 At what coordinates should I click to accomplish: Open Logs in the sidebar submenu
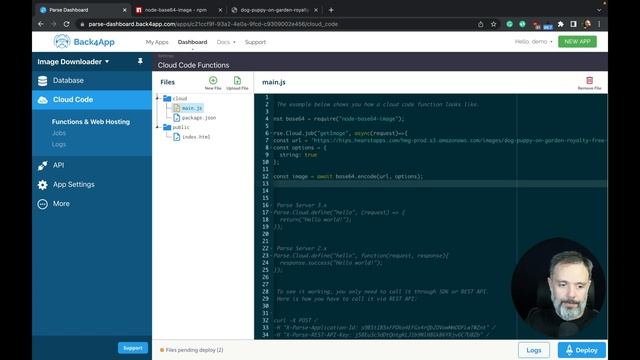pyautogui.click(x=59, y=144)
